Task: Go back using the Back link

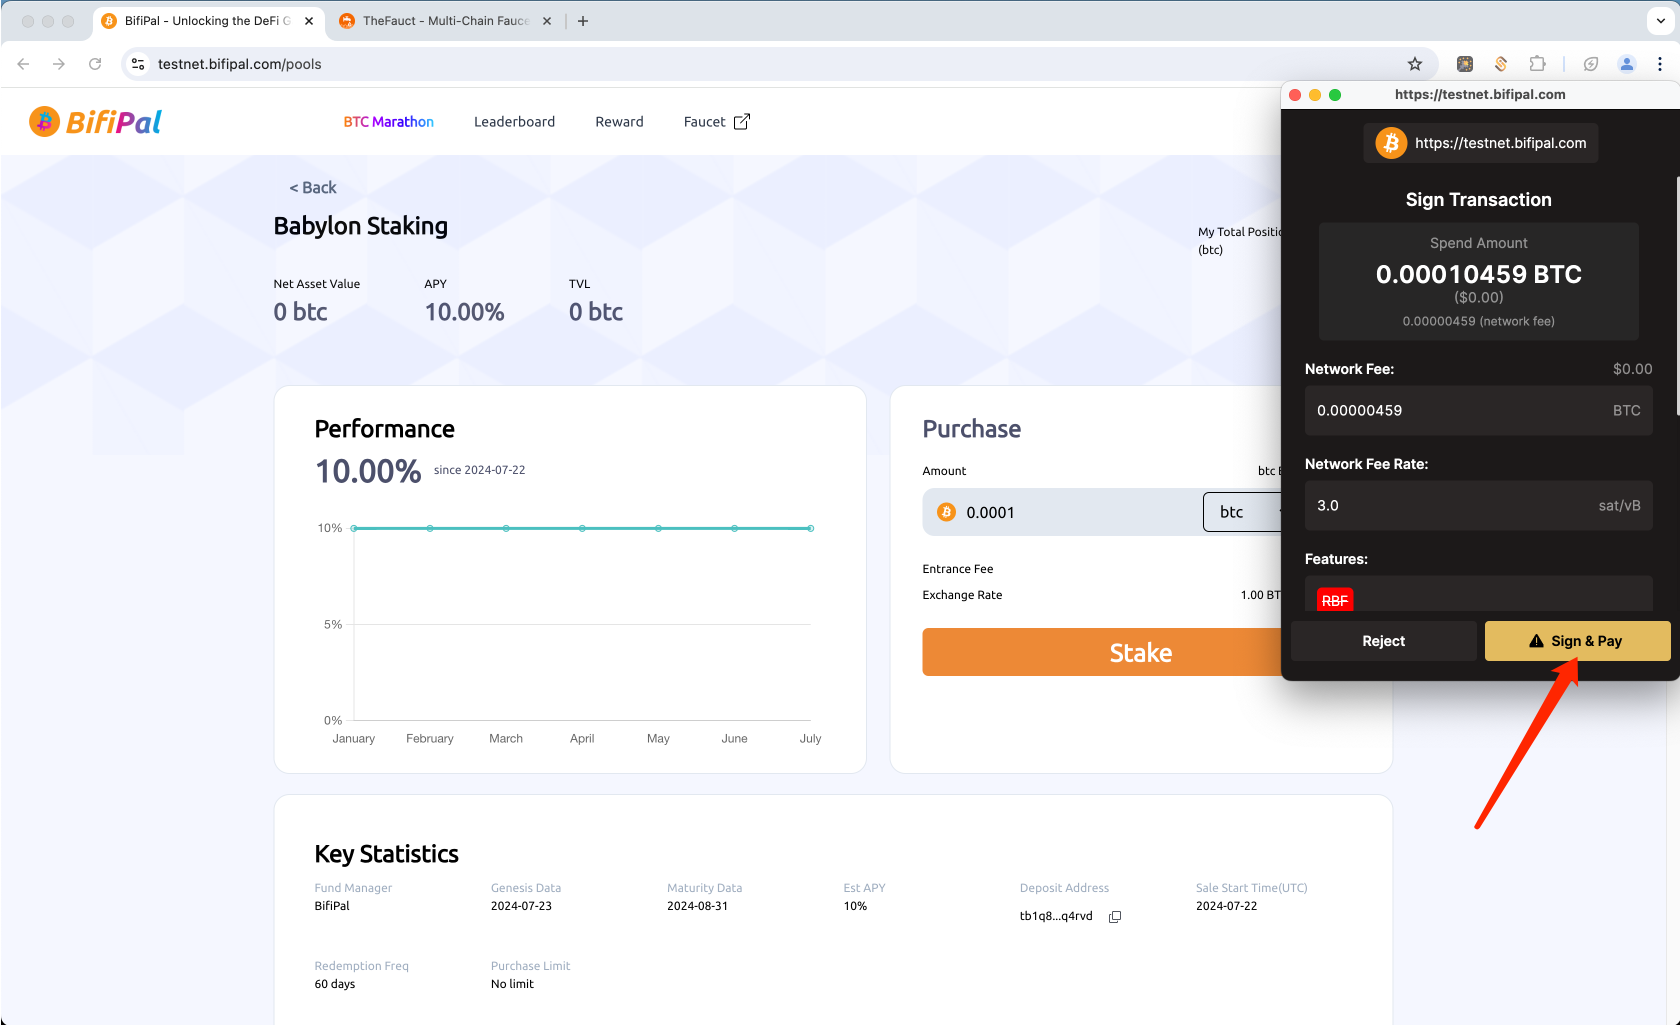Action: click(313, 188)
